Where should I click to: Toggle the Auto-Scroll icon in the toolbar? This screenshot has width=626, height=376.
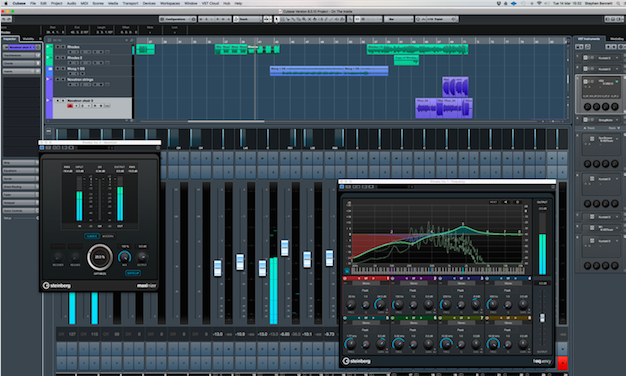[267, 19]
